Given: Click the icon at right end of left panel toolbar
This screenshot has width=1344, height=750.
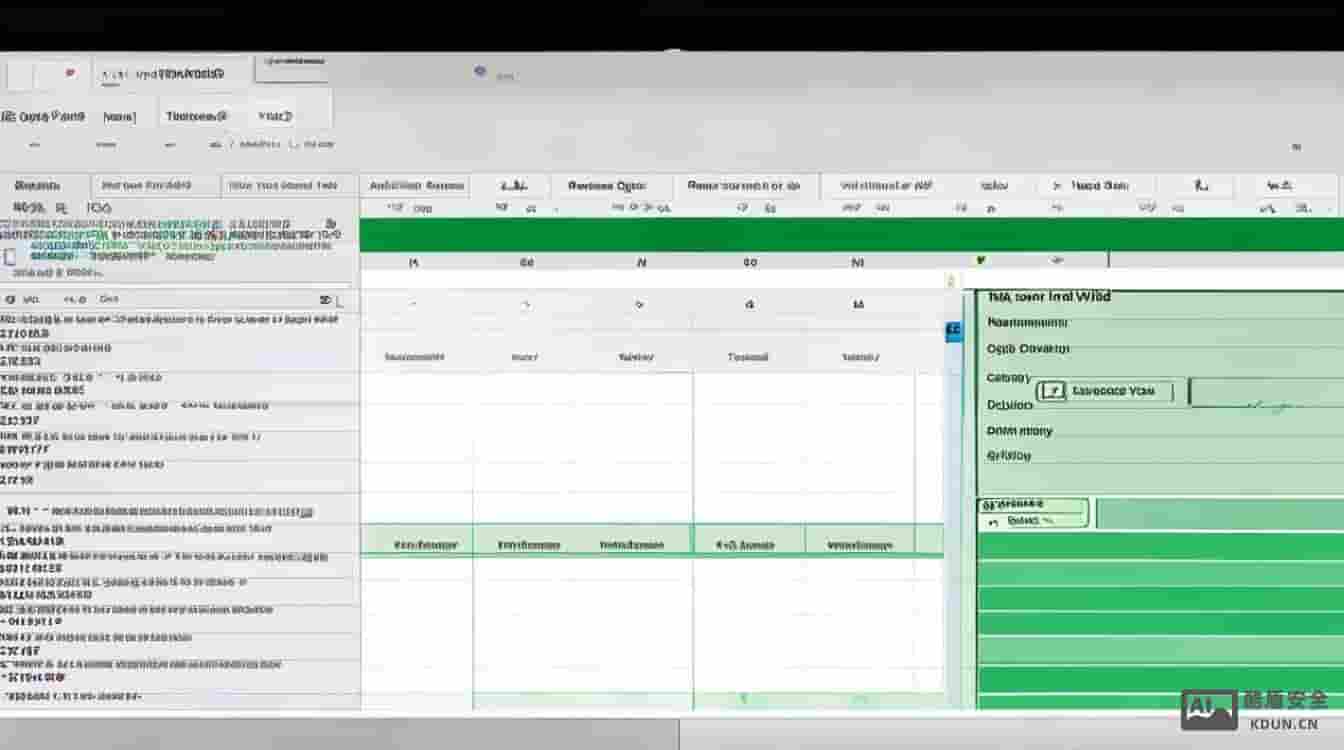Looking at the screenshot, I should tap(327, 300).
